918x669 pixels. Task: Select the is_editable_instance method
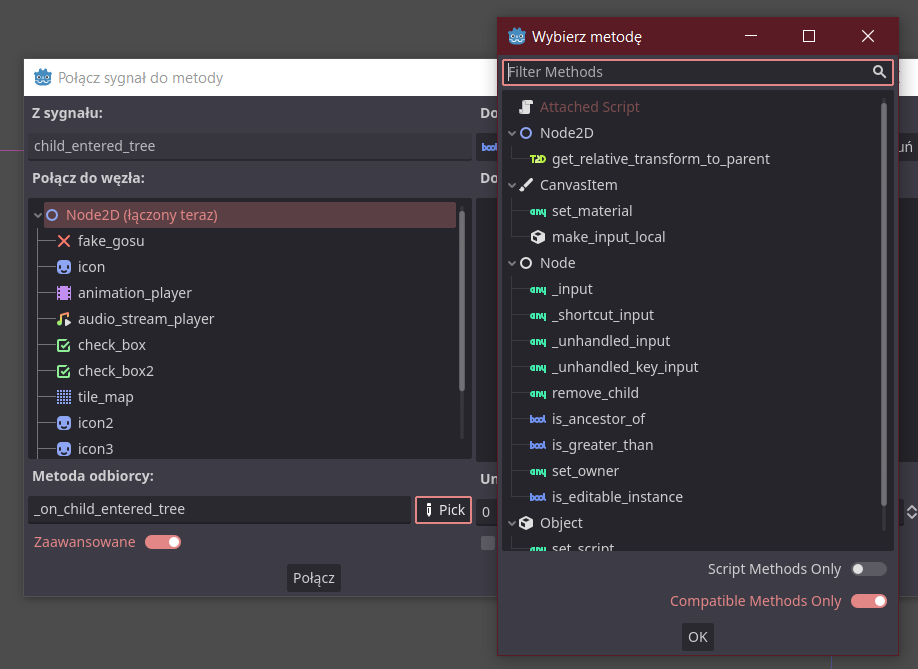(617, 497)
